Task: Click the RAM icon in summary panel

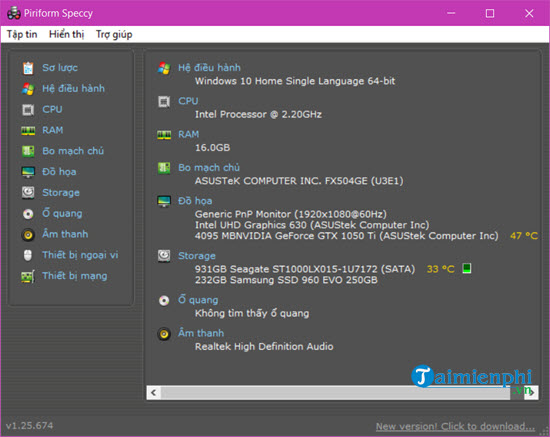Action: 164,135
